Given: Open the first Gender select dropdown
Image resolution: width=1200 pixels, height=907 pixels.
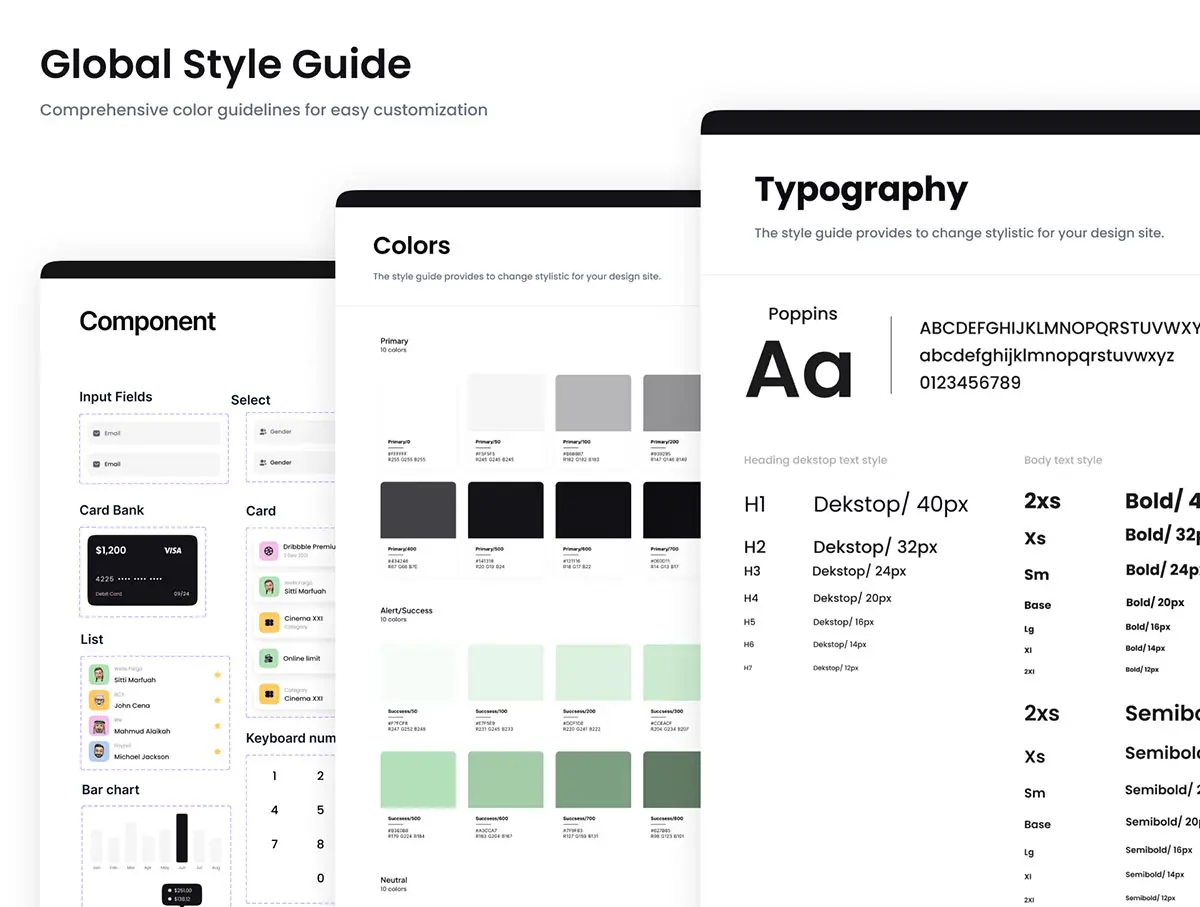Looking at the screenshot, I should (295, 432).
